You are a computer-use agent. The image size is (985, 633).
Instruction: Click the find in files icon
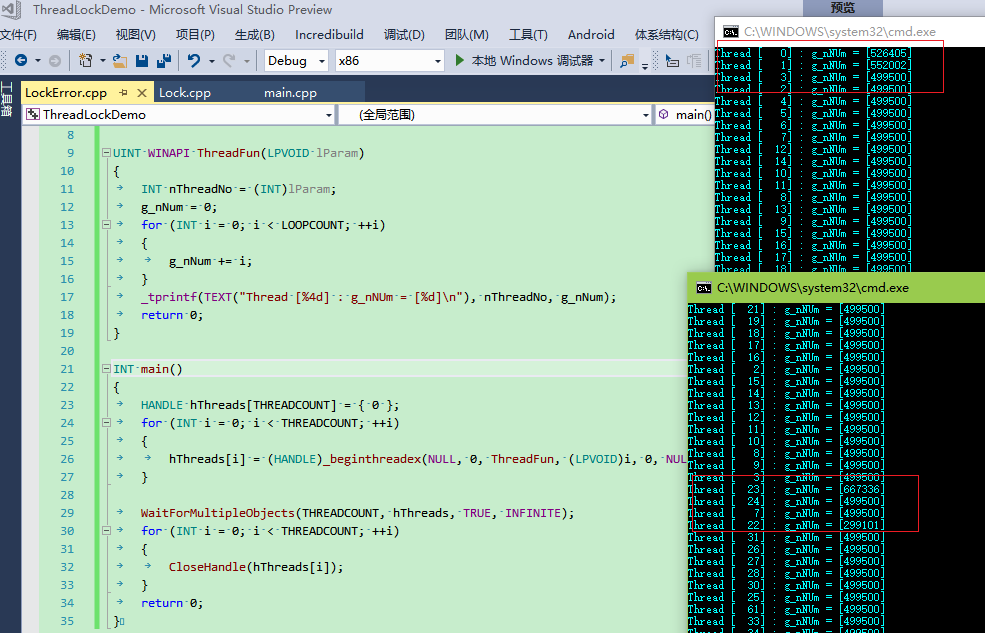point(627,61)
